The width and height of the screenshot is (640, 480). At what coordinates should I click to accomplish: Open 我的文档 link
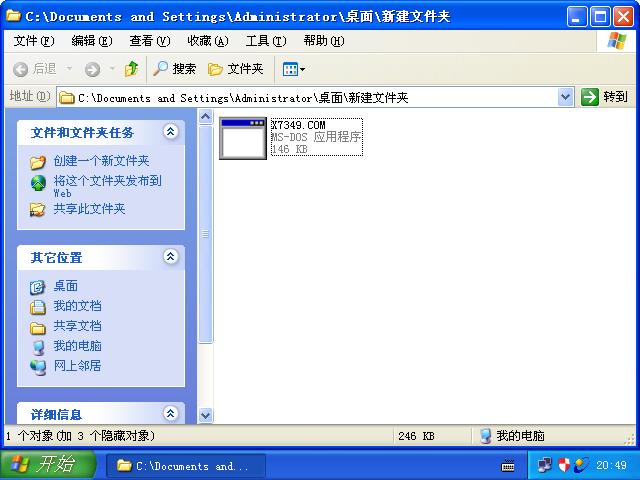pyautogui.click(x=78, y=306)
